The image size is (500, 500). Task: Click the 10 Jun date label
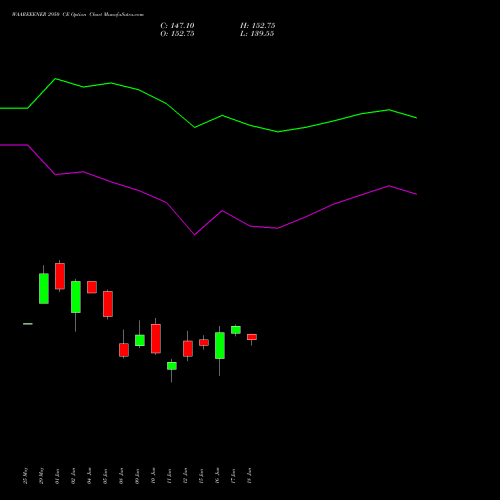(x=154, y=476)
